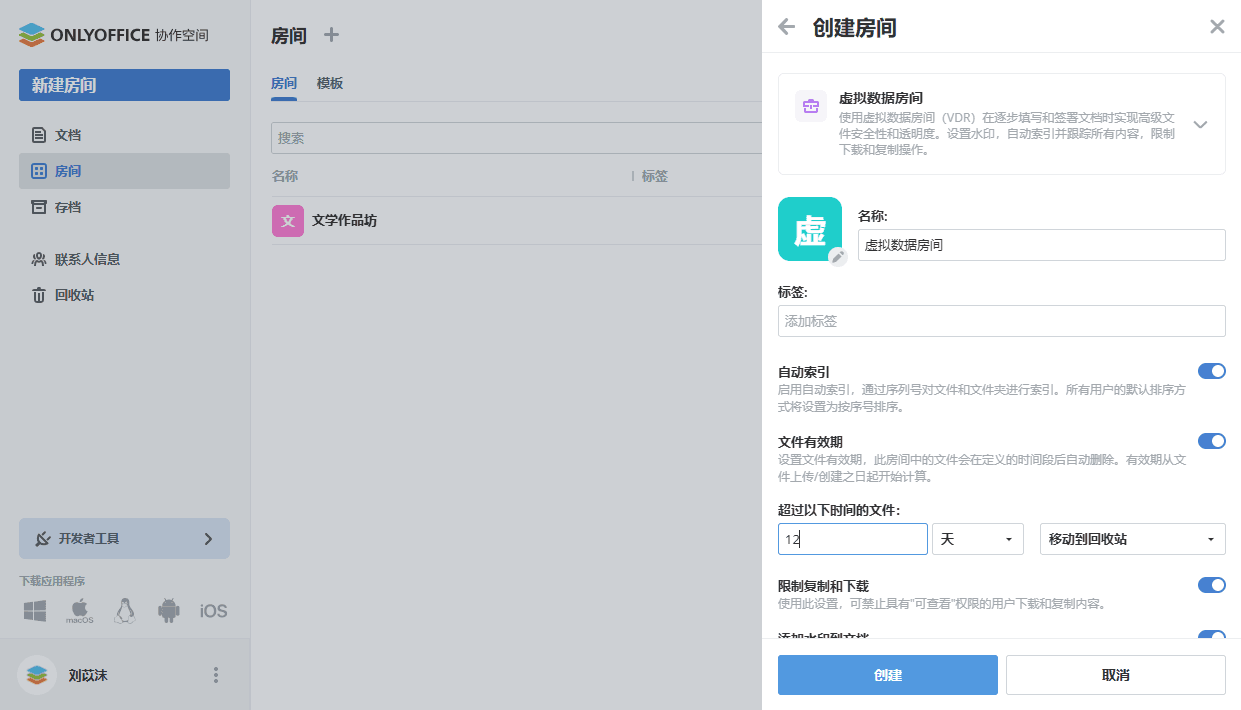This screenshot has height=710, width=1241.
Task: Click the 创建 button
Action: click(x=888, y=675)
